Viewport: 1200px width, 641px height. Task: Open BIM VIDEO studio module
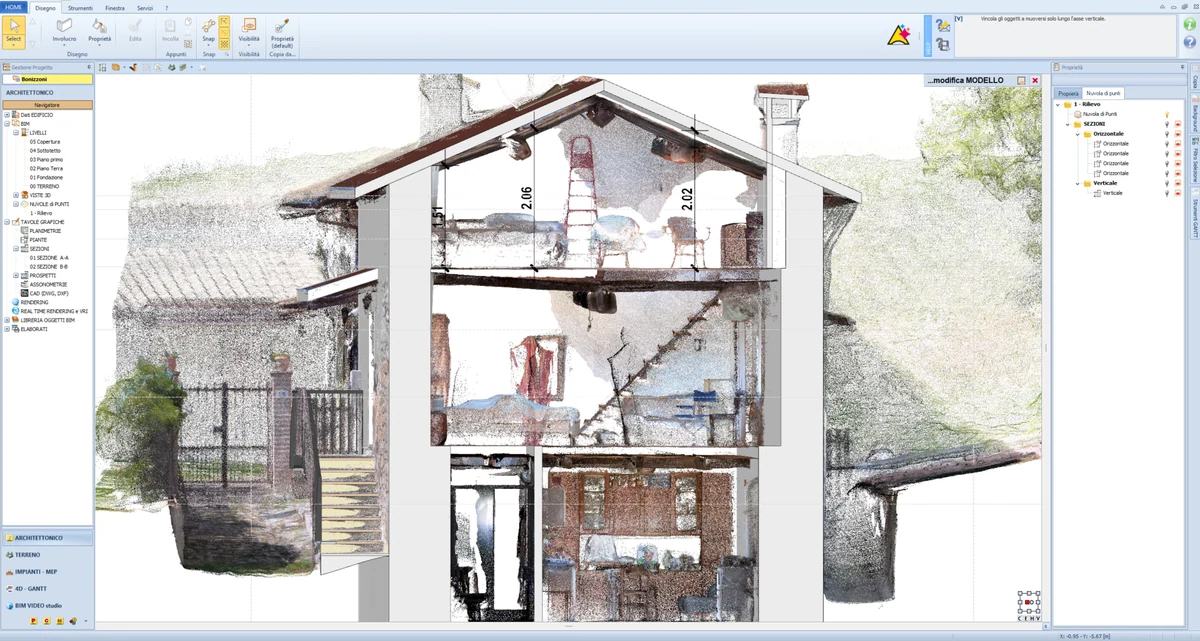pyautogui.click(x=47, y=605)
